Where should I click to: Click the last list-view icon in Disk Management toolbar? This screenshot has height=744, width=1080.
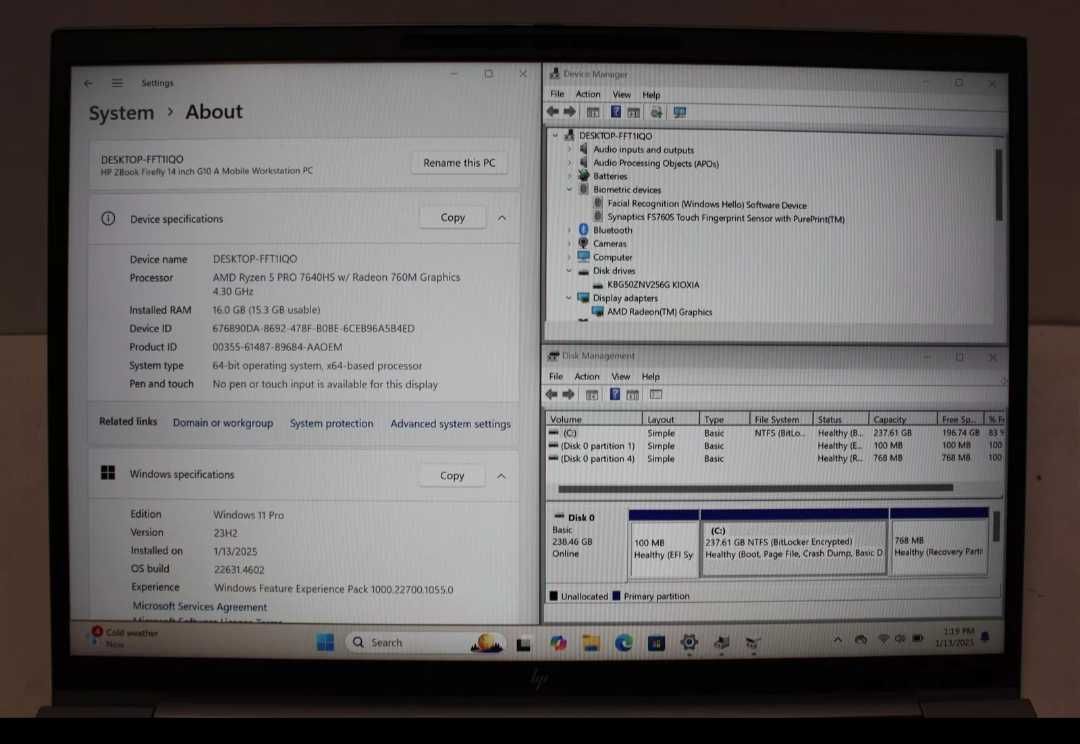656,395
